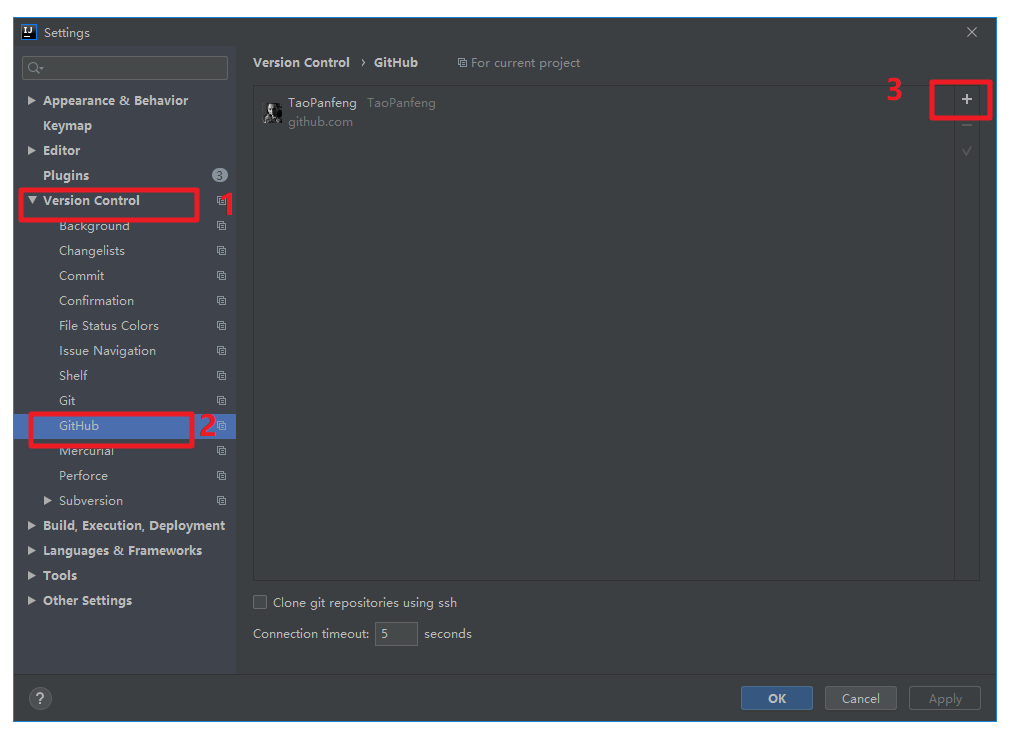1021x729 pixels.
Task: Click the project-level icon beside Perforce
Action: tap(221, 475)
